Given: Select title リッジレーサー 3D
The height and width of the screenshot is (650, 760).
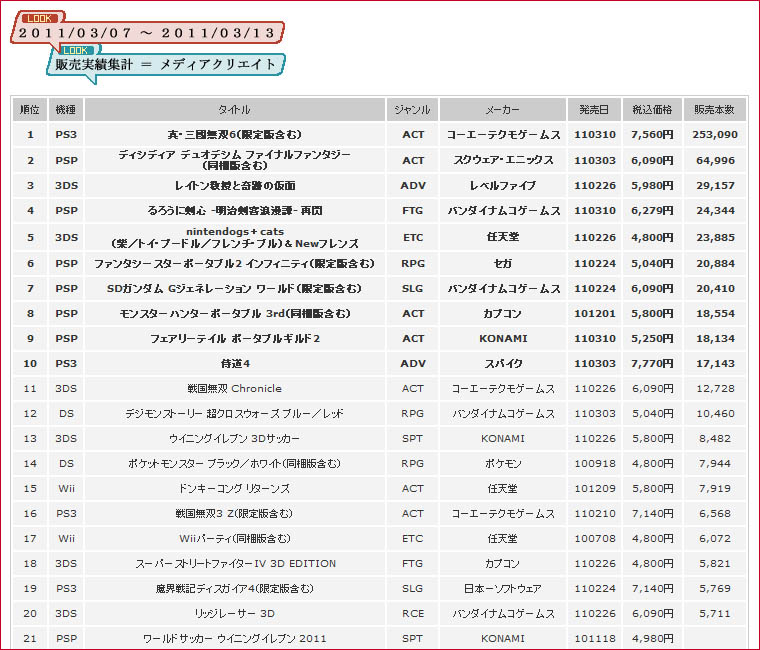Looking at the screenshot, I should pos(235,614).
